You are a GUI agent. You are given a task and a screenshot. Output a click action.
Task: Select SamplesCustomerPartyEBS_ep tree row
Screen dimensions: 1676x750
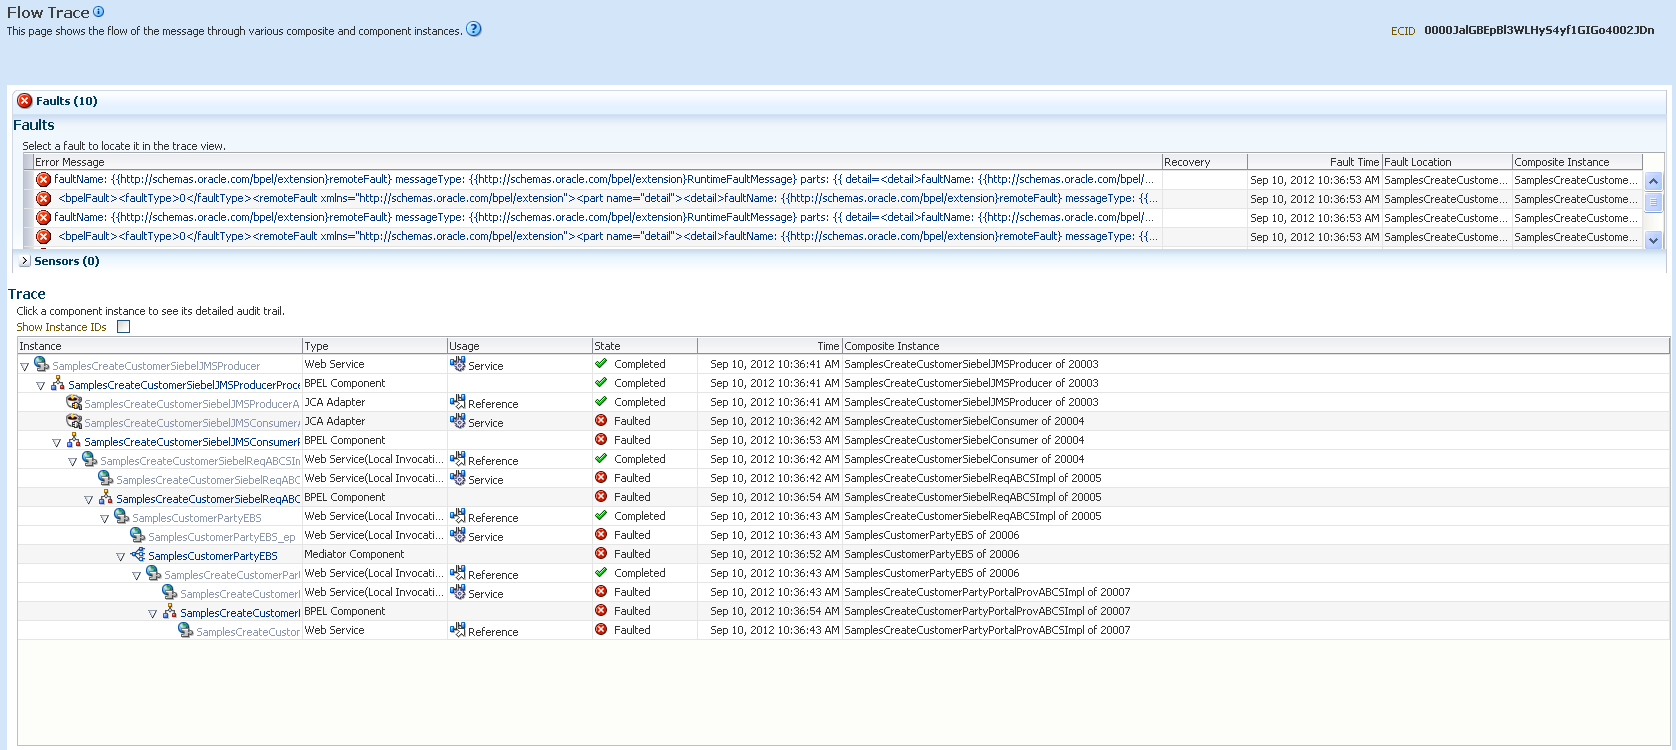(222, 537)
